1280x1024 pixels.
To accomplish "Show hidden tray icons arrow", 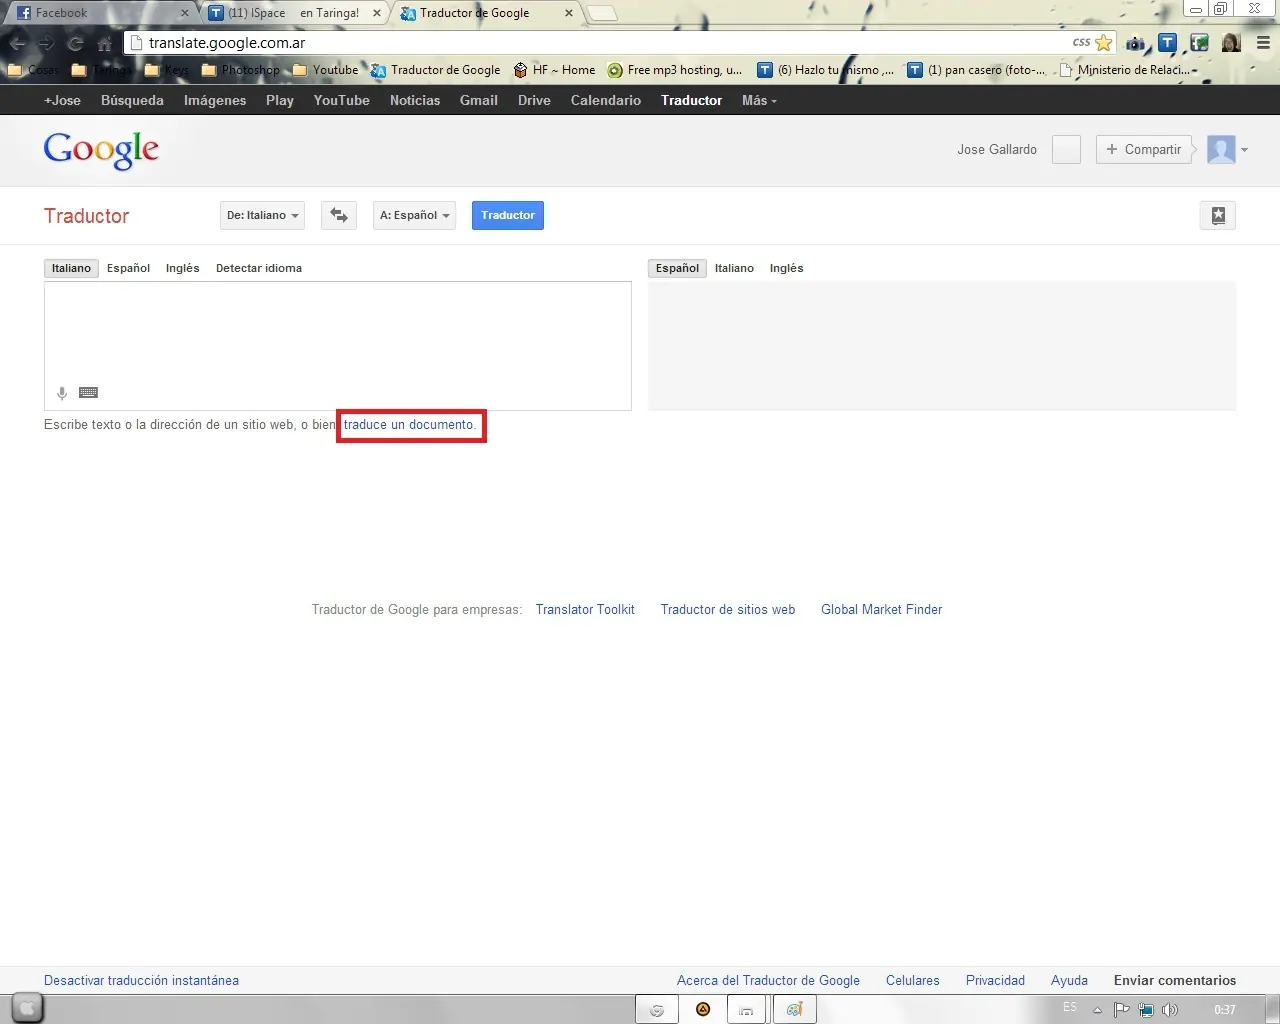I will (1097, 1010).
